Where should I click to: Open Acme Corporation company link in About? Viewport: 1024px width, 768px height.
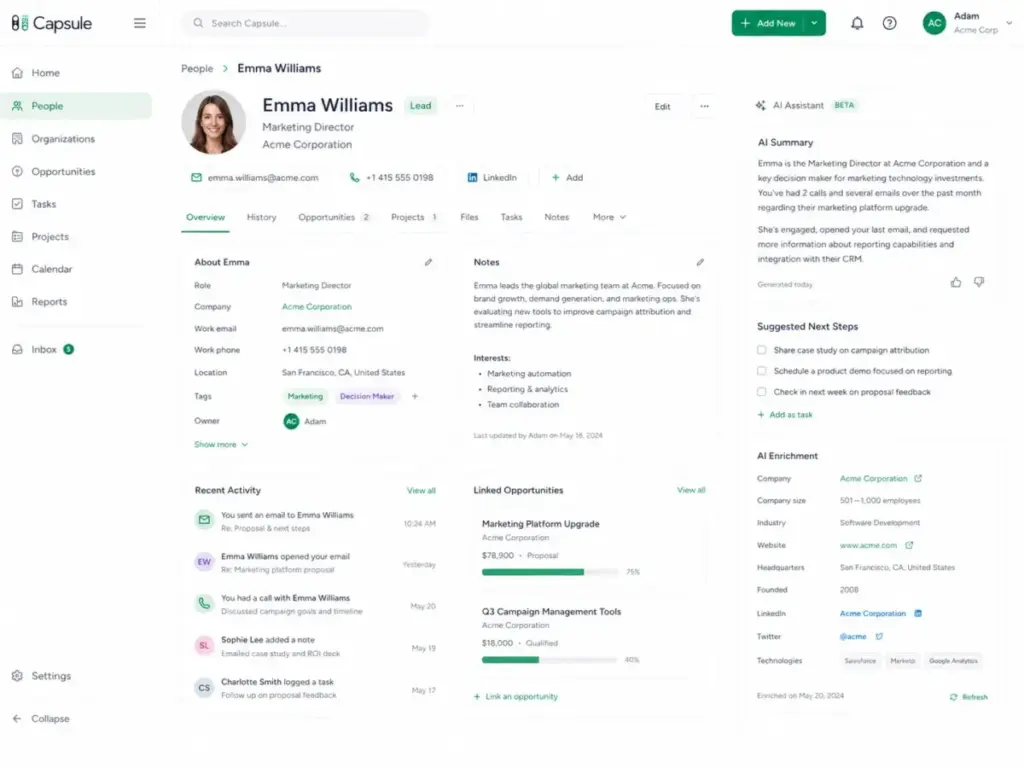coord(317,307)
